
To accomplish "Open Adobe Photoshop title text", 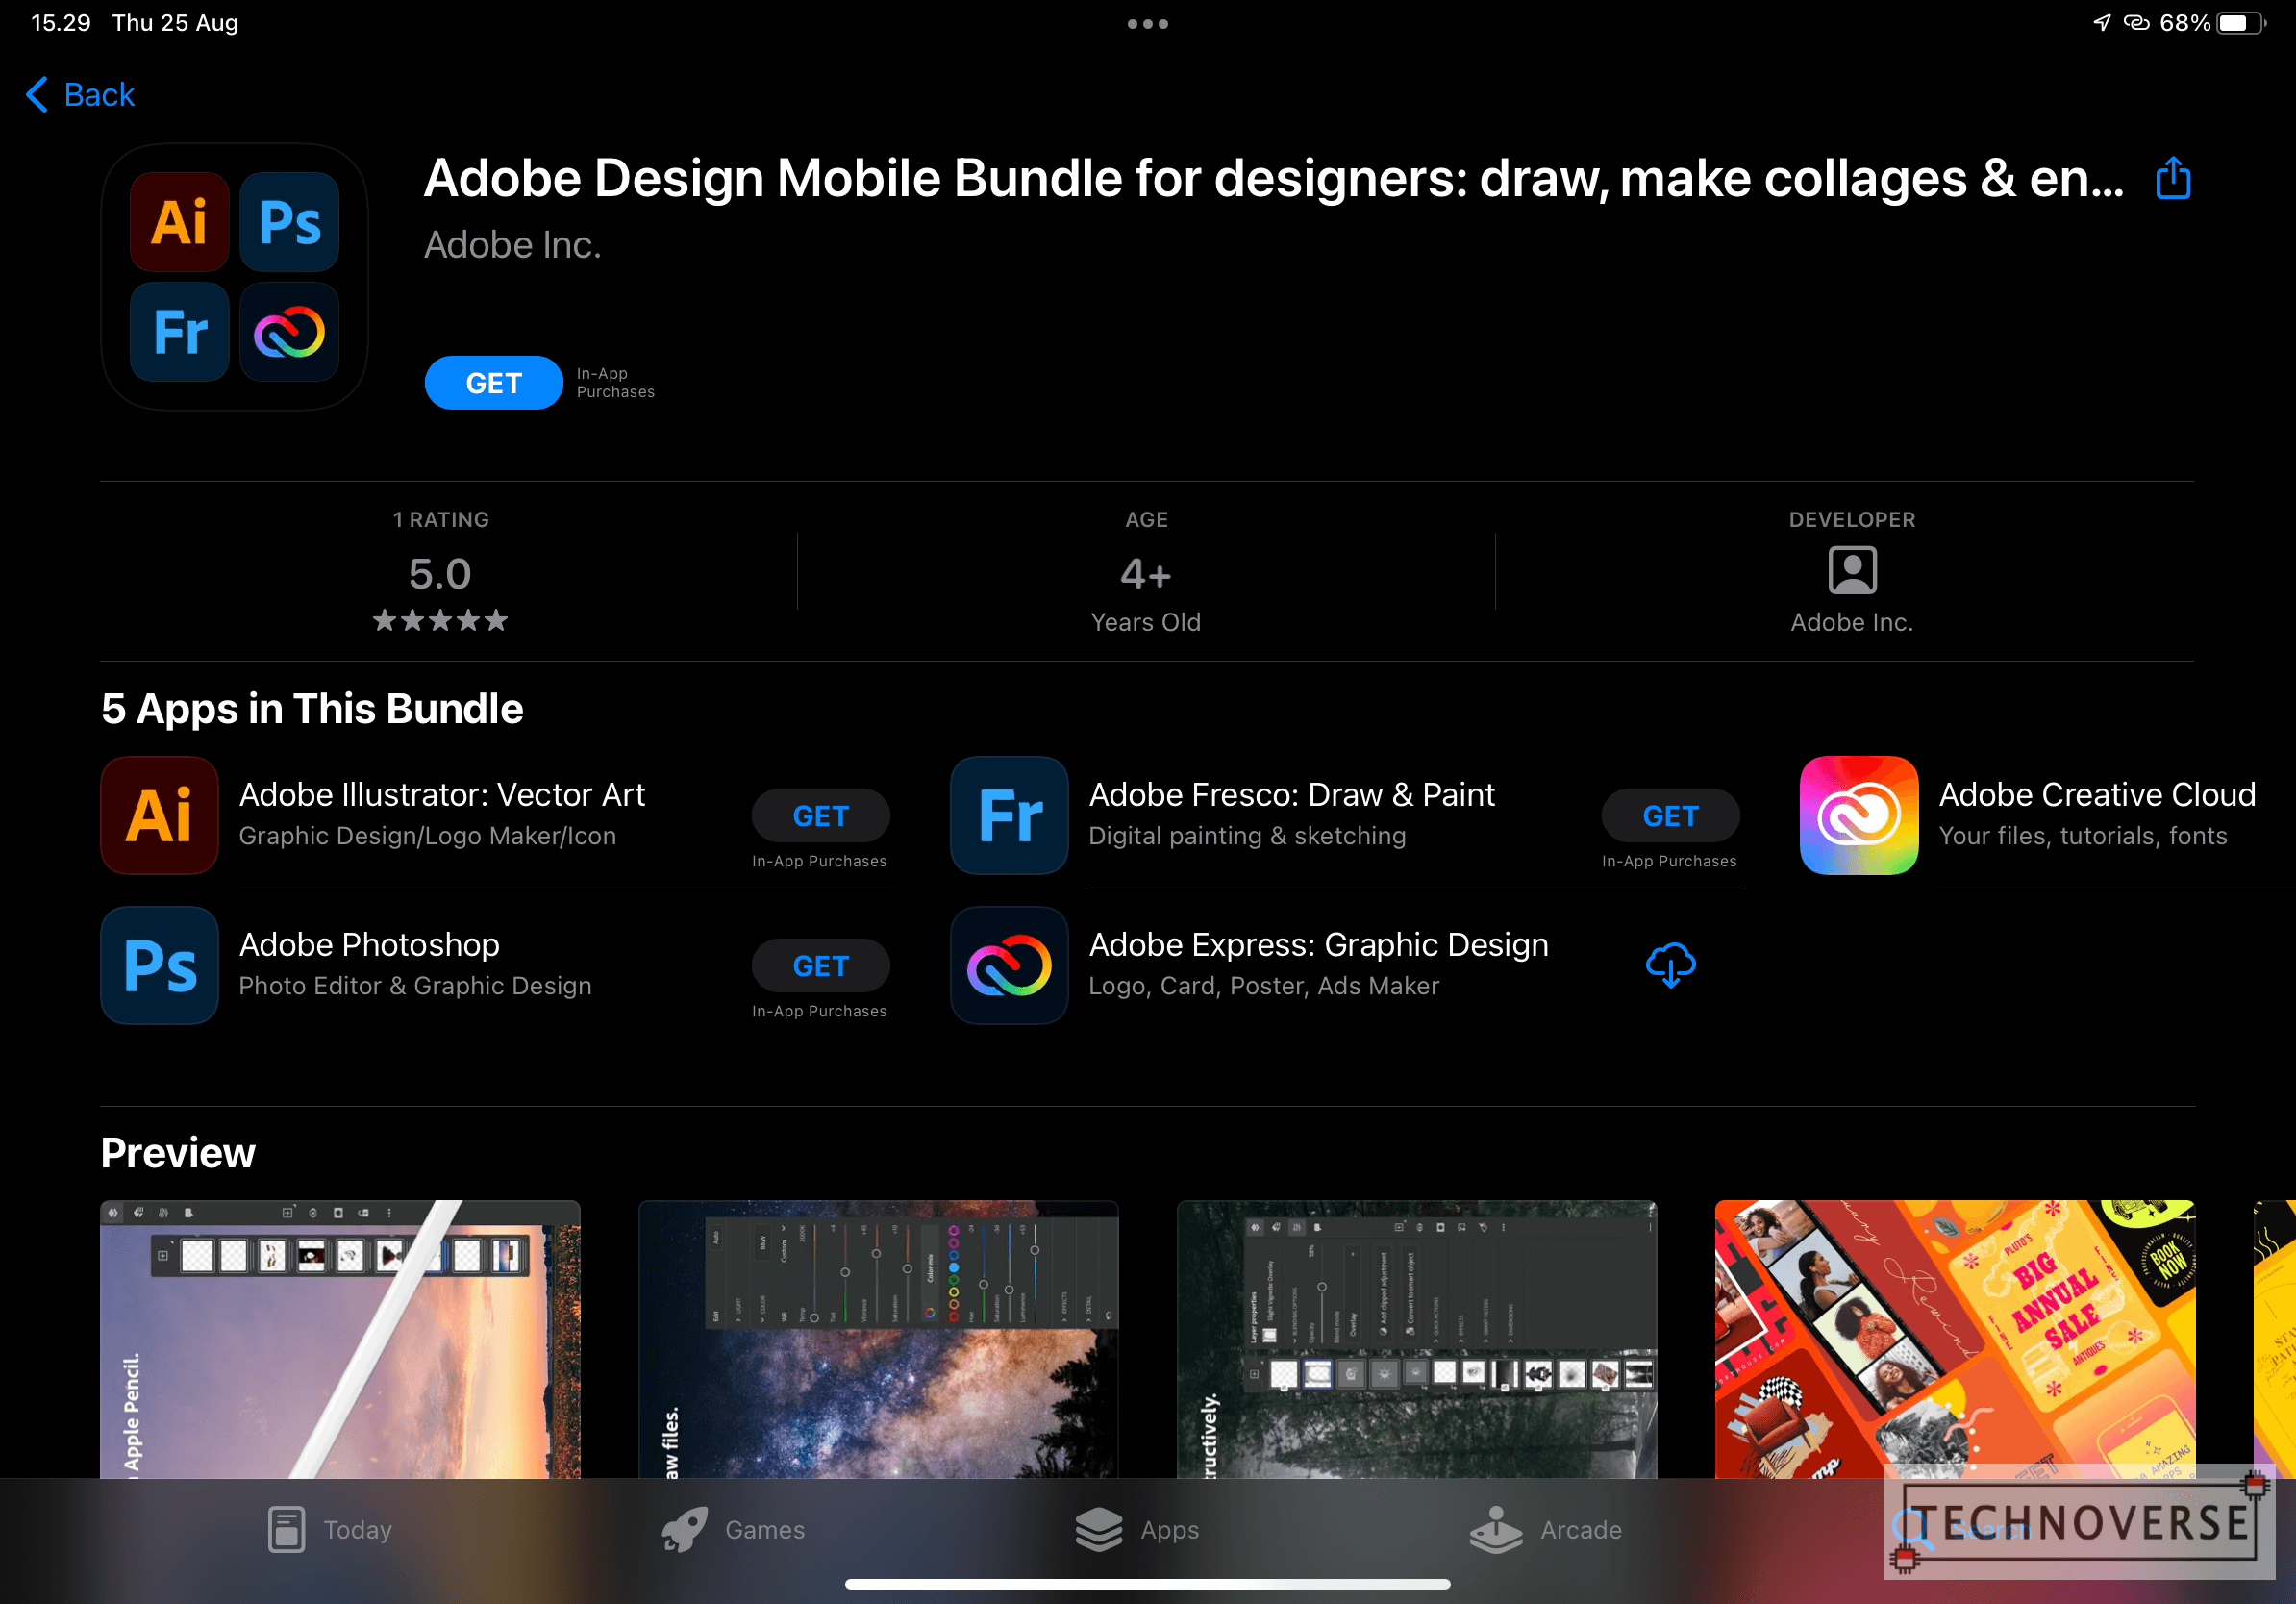I will coord(369,945).
